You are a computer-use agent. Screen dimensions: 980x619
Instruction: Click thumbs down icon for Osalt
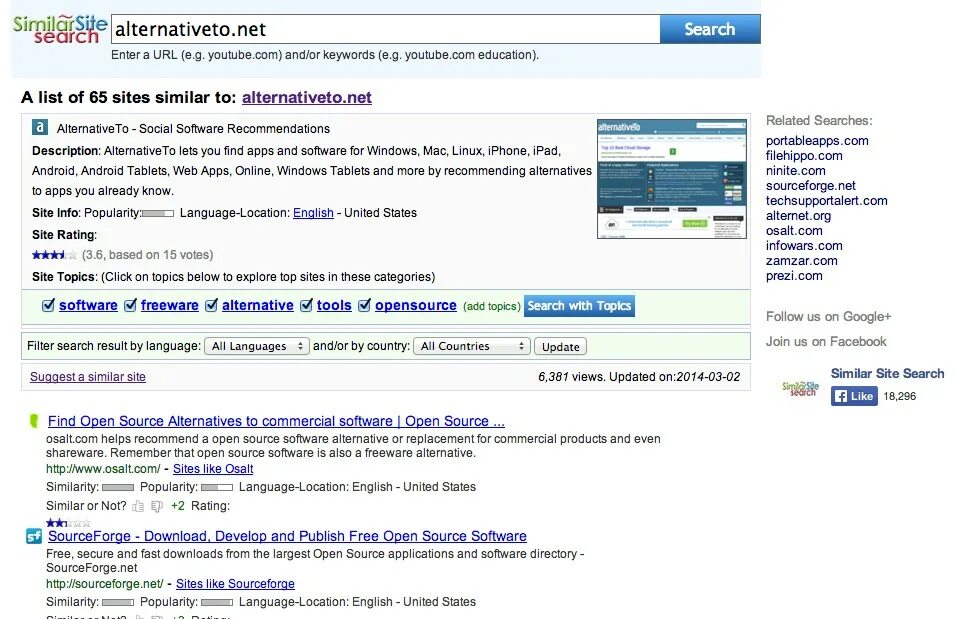click(x=157, y=506)
